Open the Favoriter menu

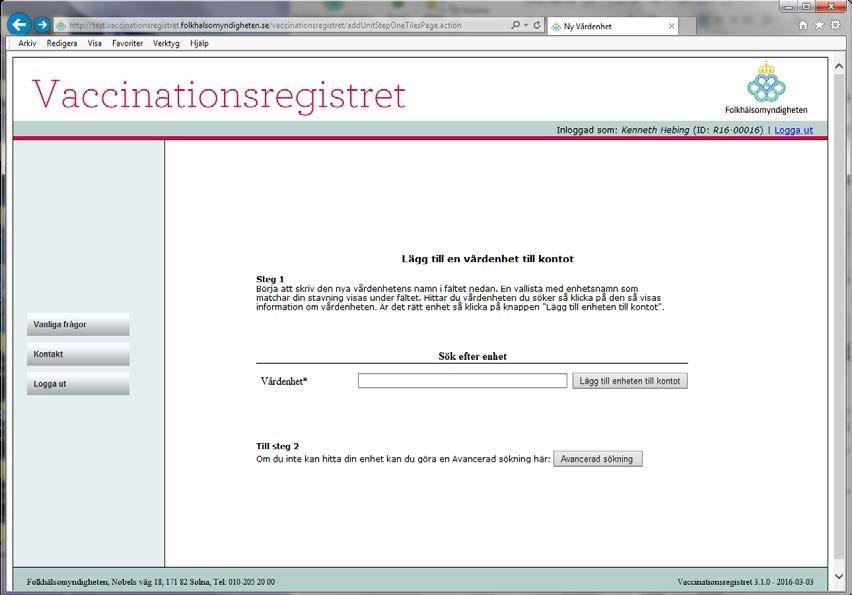tap(128, 43)
